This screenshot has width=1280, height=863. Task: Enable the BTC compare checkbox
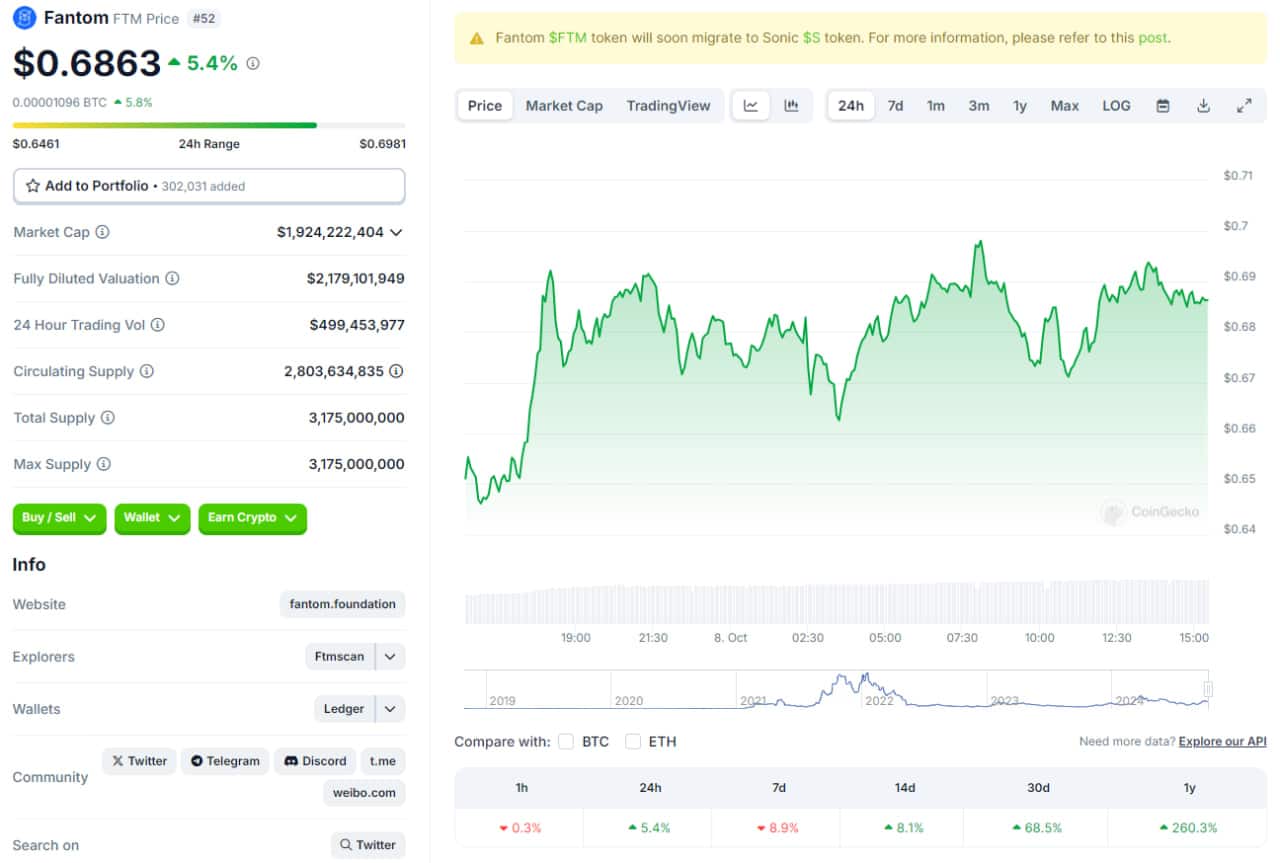point(566,741)
